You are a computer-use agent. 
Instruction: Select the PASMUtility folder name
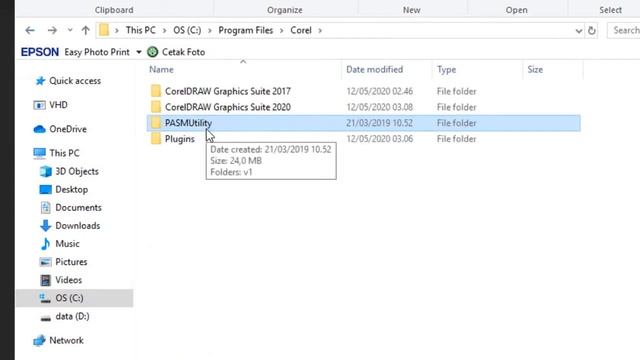coord(188,123)
